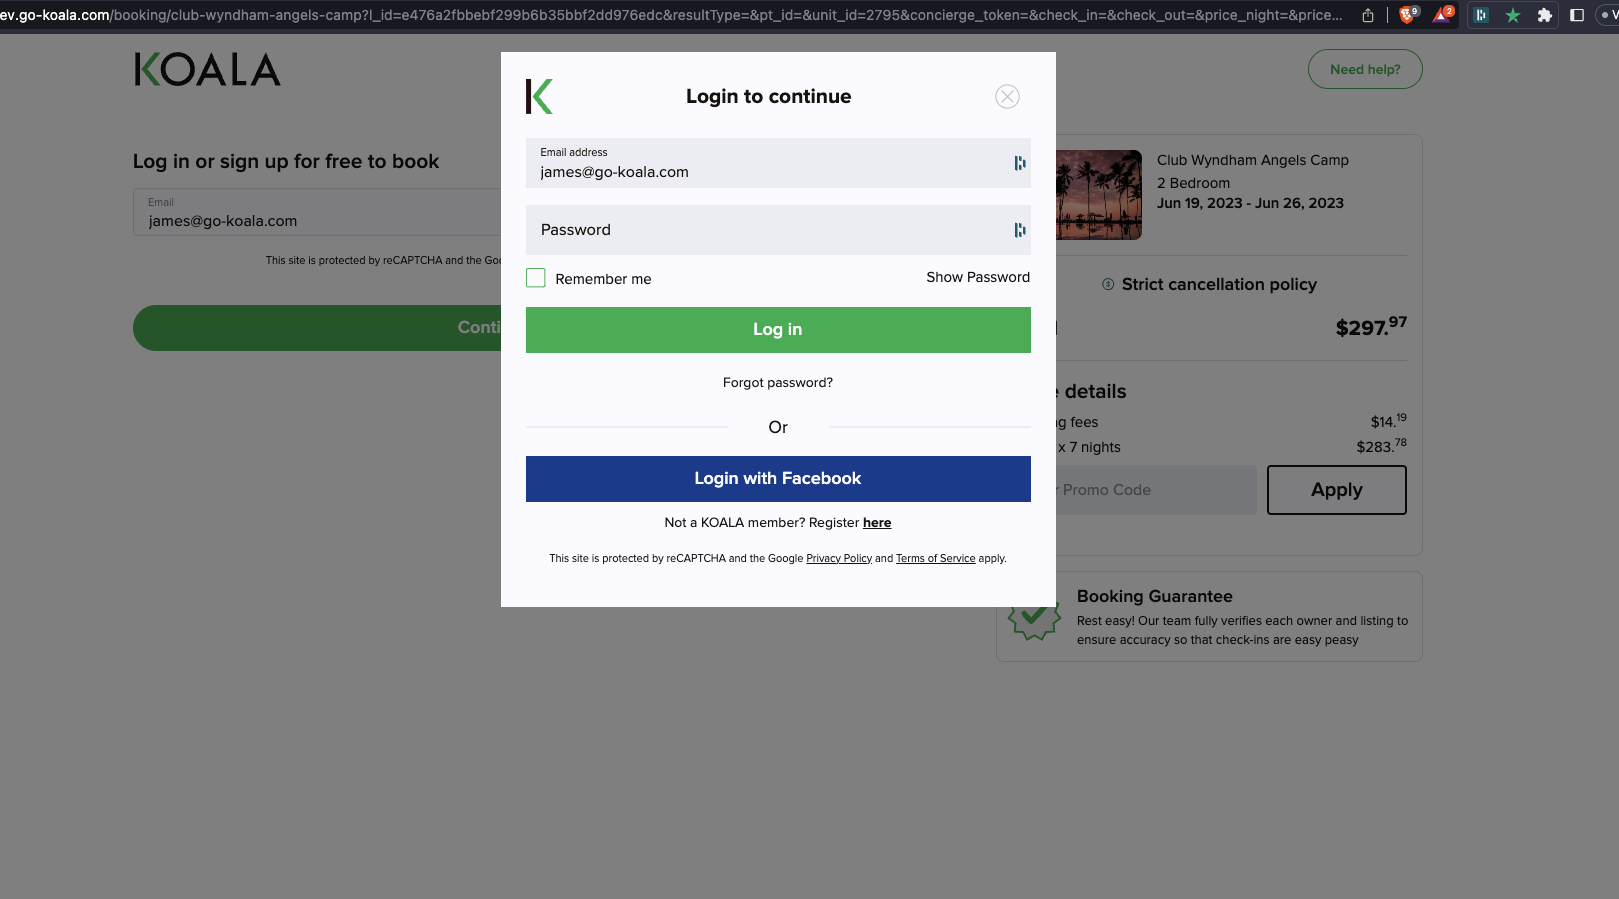The image size is (1619, 899).
Task: Toggle Show Password
Action: pos(978,277)
